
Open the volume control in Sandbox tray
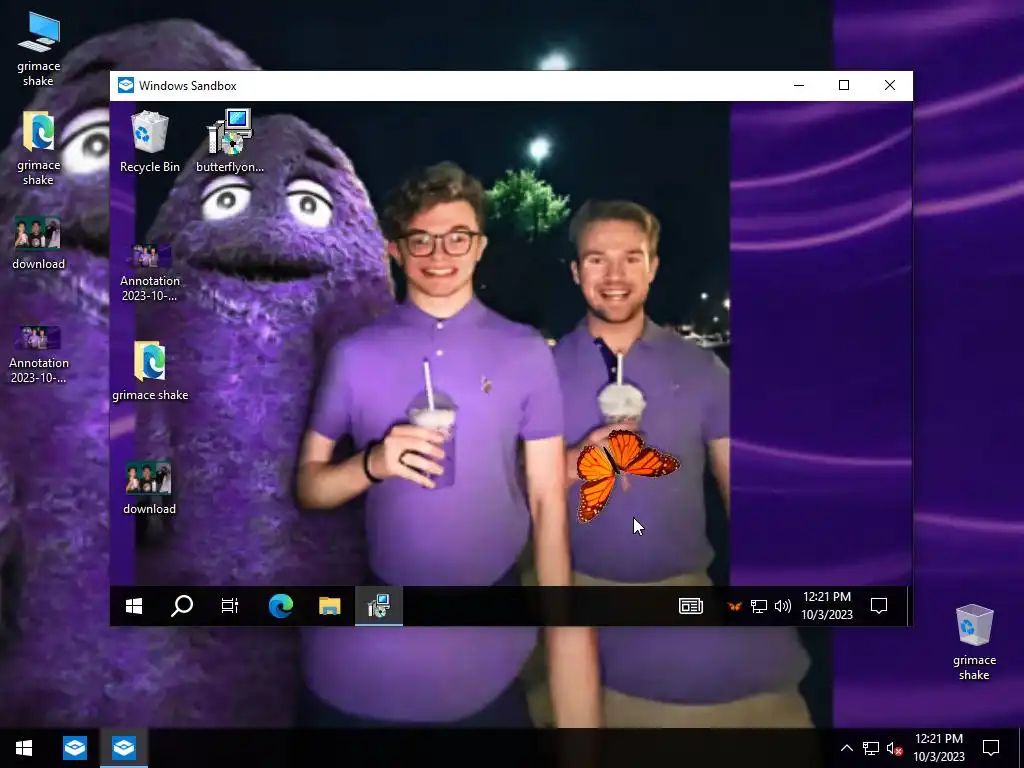coord(782,607)
